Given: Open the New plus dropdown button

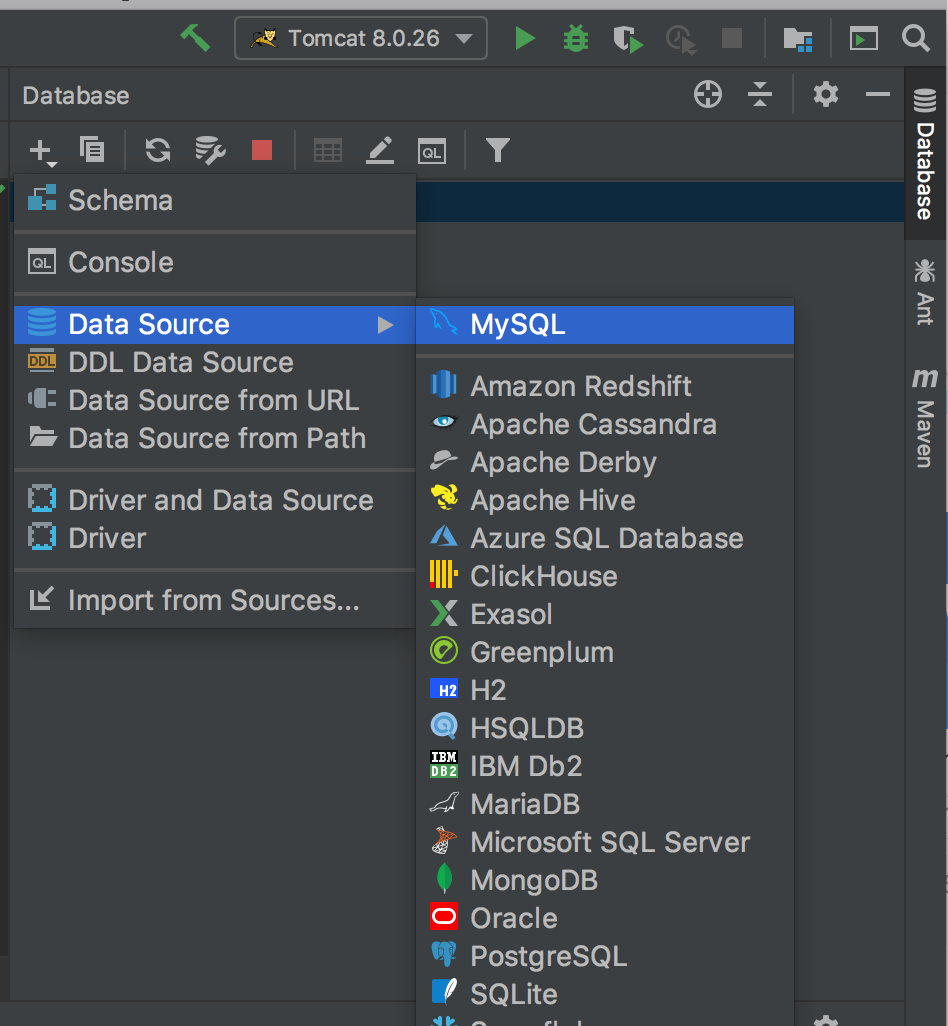Looking at the screenshot, I should click(42, 151).
